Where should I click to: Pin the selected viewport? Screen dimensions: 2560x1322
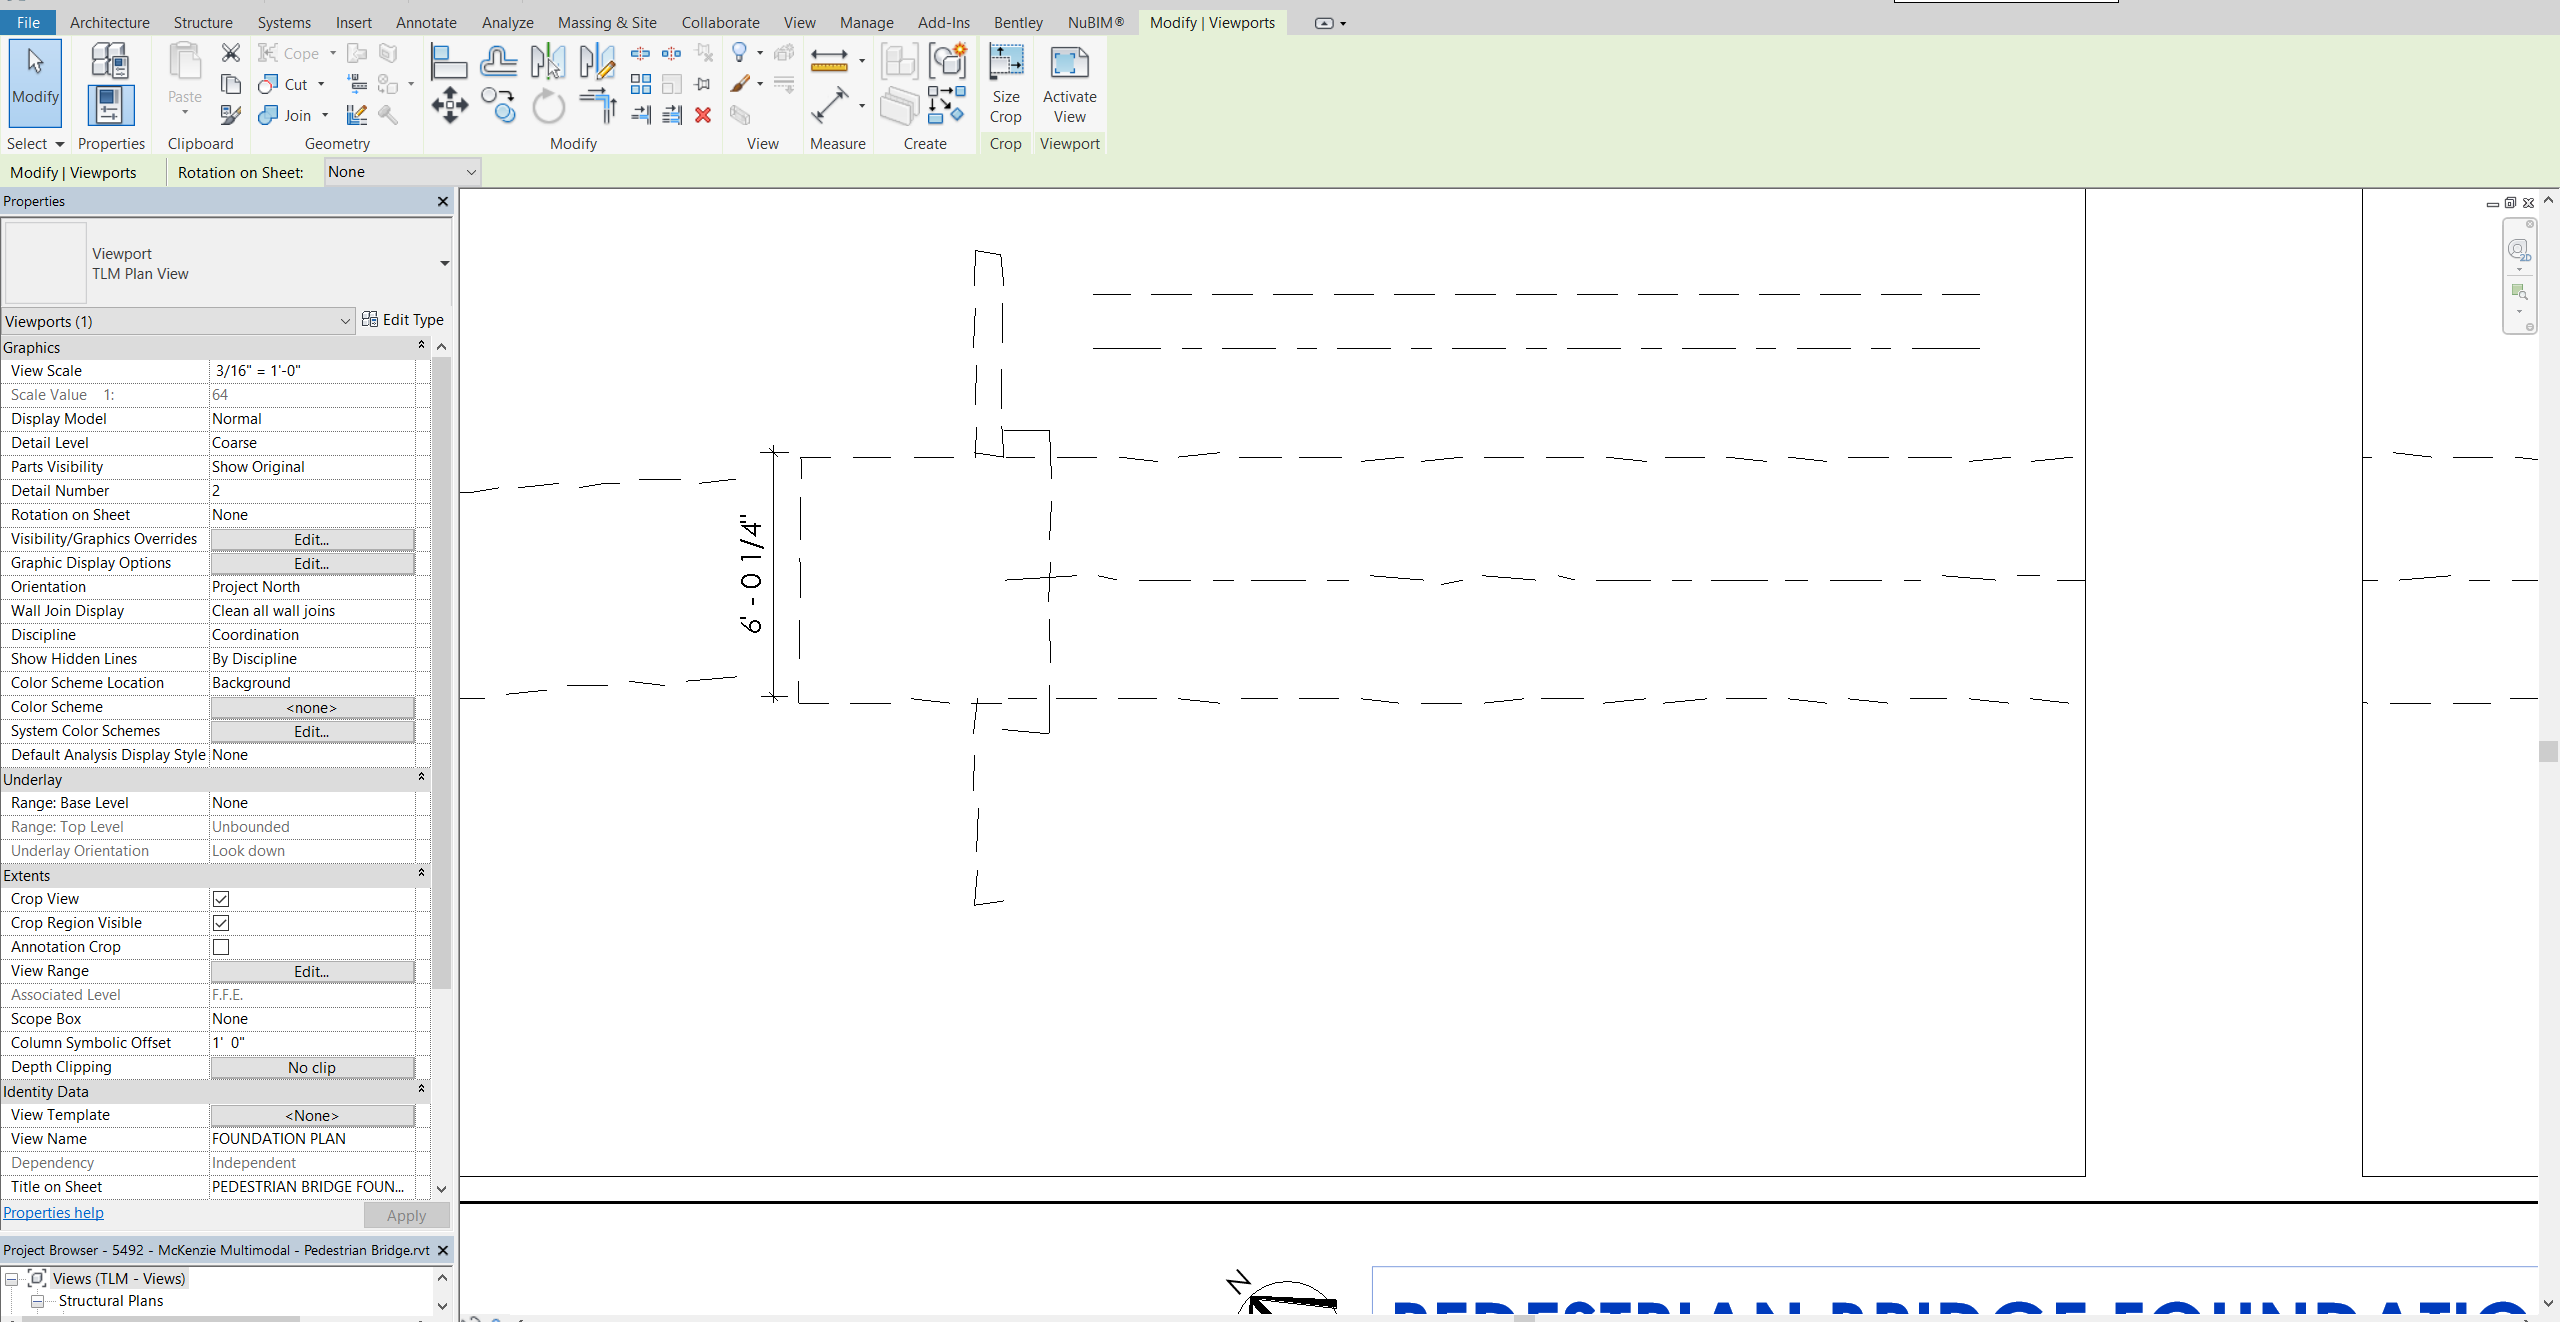(x=701, y=84)
